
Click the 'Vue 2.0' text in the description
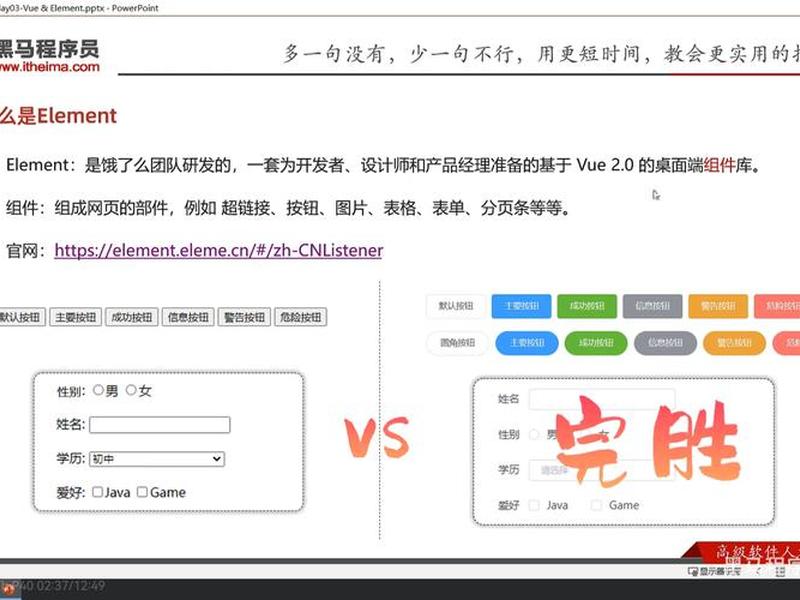tap(605, 165)
